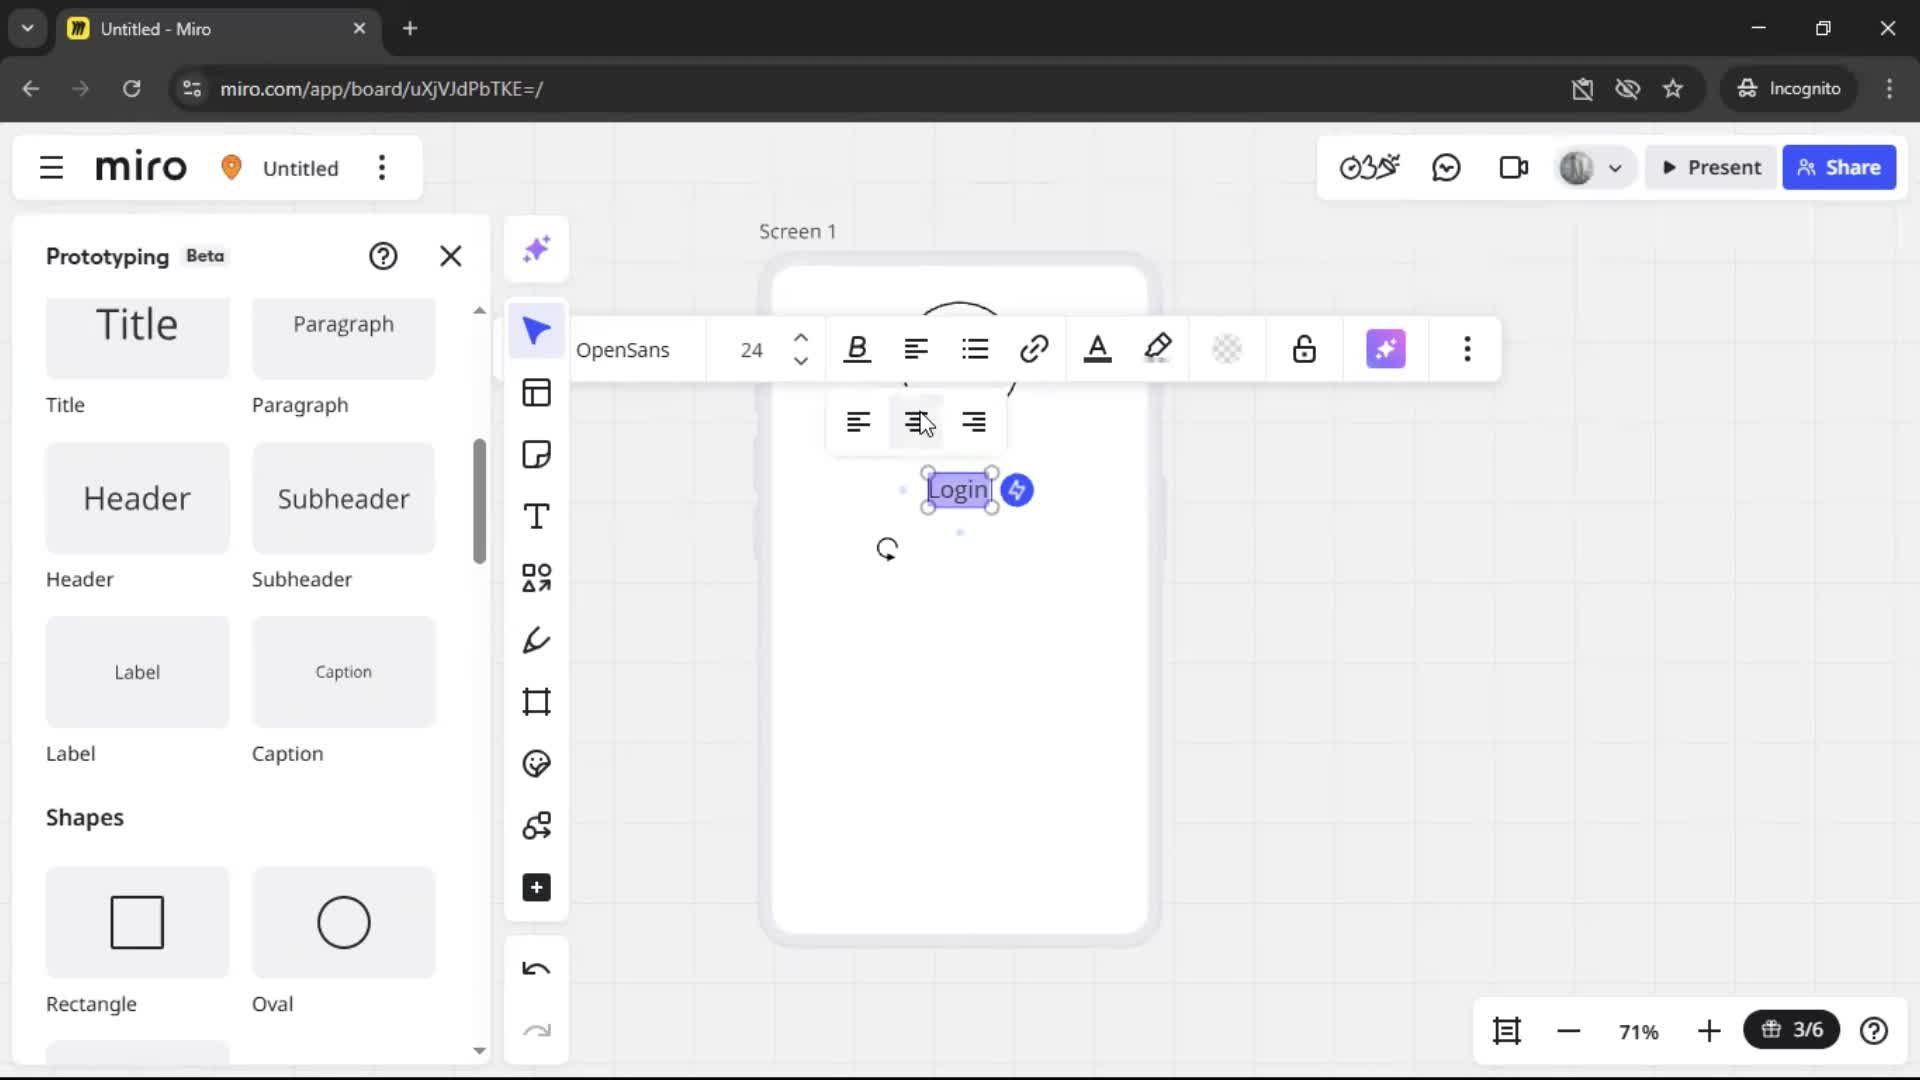This screenshot has width=1920, height=1080.
Task: Toggle lock on selected text
Action: (1304, 349)
